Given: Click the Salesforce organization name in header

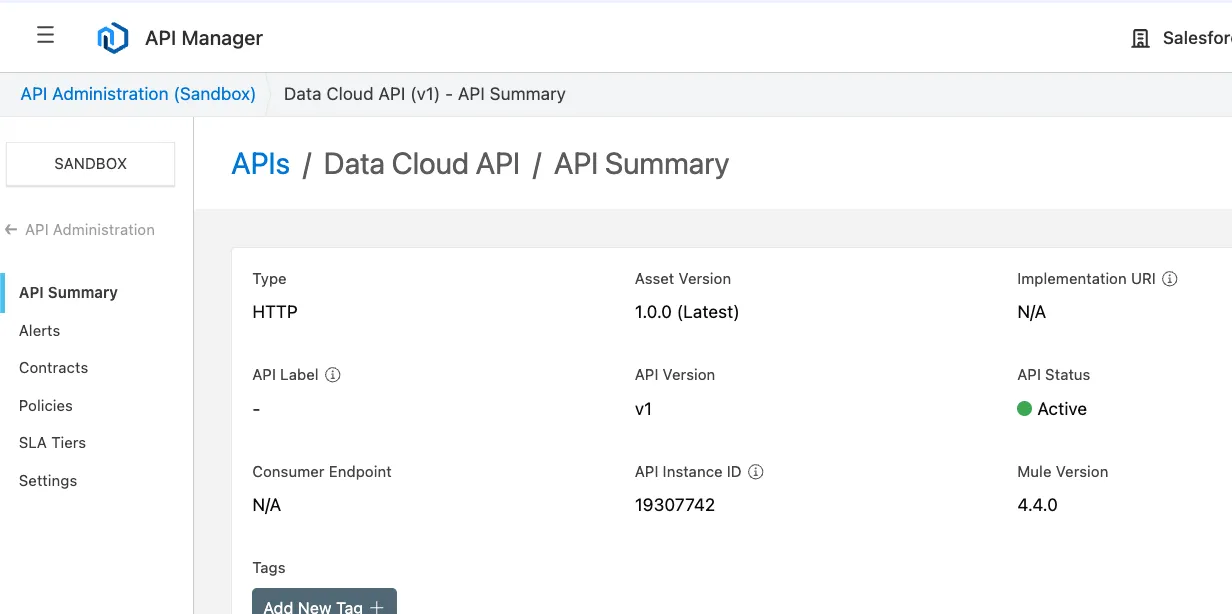Looking at the screenshot, I should (x=1197, y=39).
